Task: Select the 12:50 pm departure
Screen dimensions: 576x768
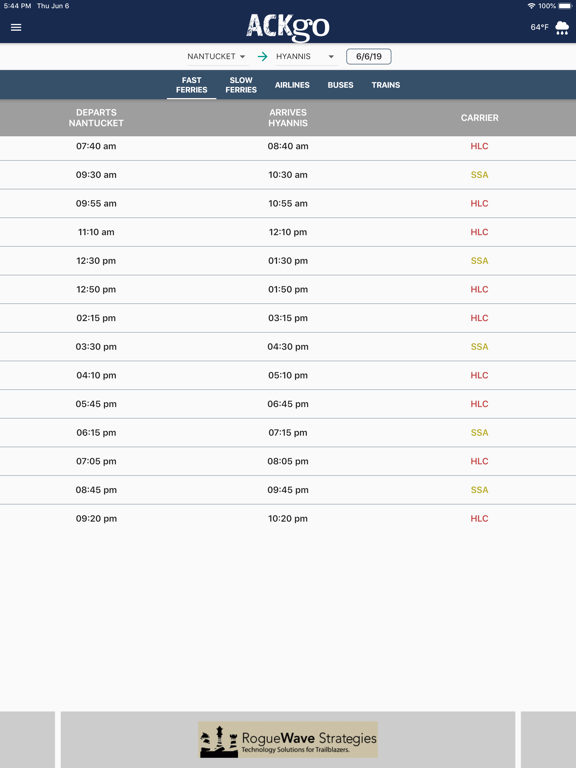Action: pyautogui.click(x=96, y=289)
